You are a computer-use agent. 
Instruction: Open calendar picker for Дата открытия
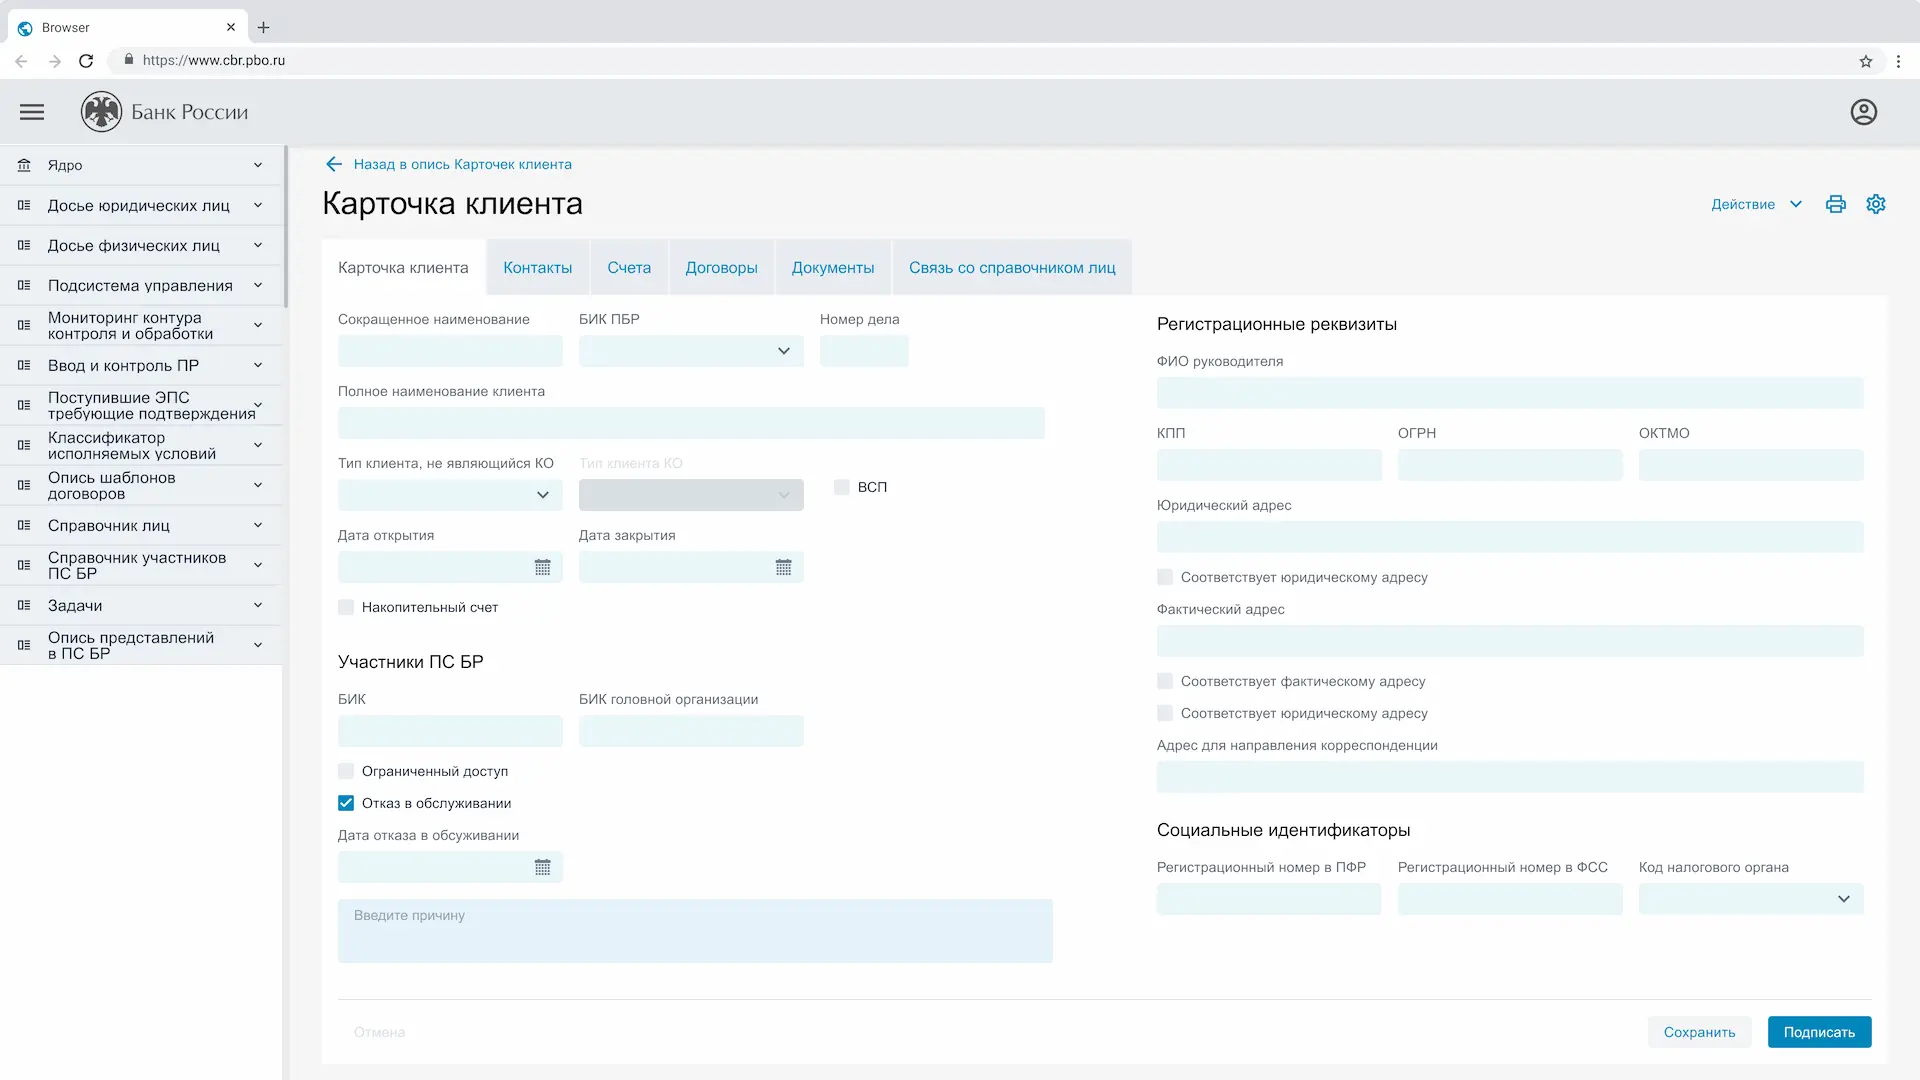543,567
